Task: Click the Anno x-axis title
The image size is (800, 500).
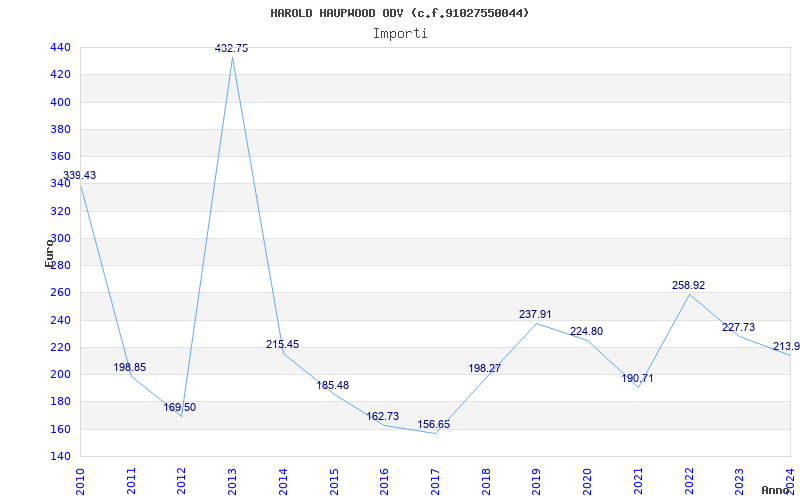Action: tap(774, 490)
